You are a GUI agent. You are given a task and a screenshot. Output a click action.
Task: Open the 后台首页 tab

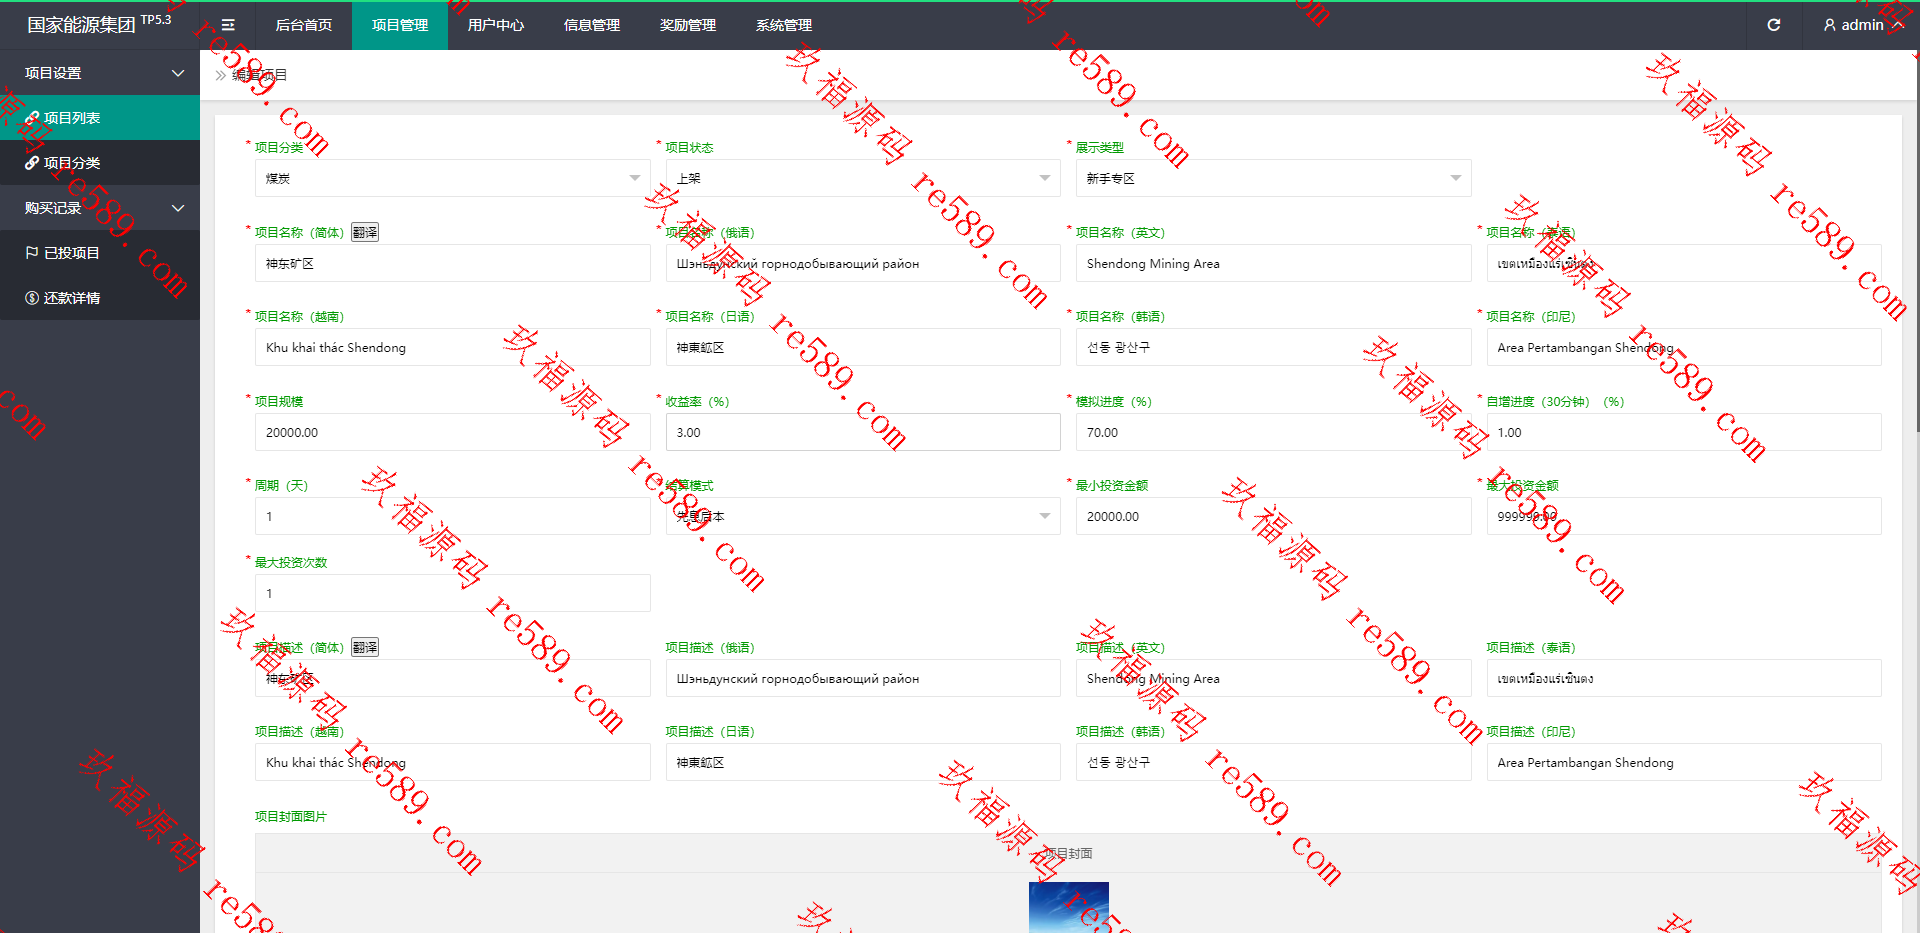pyautogui.click(x=304, y=25)
